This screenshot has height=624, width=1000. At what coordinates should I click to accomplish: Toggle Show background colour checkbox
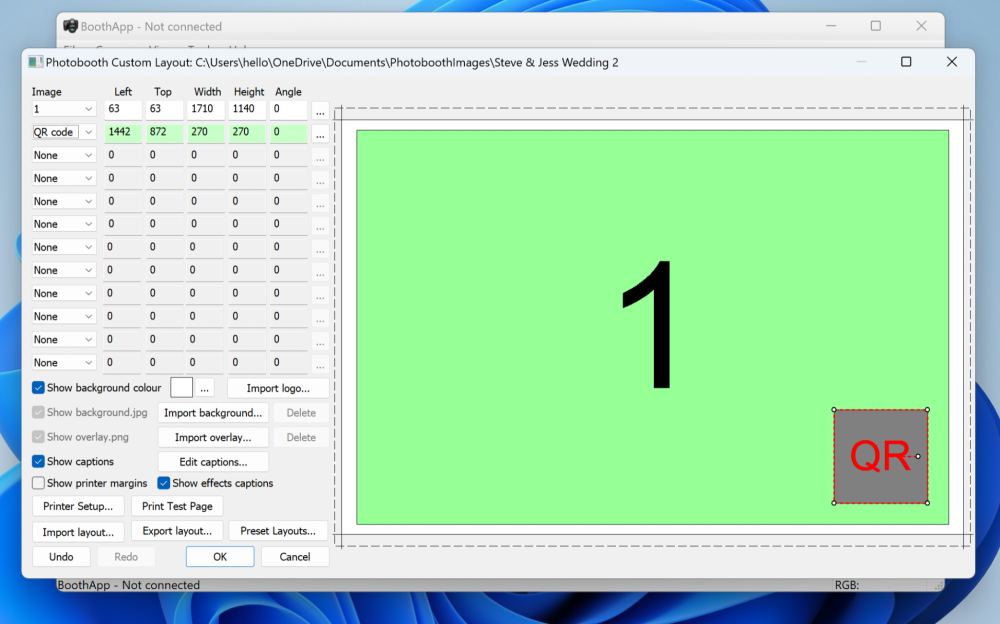pyautogui.click(x=38, y=388)
